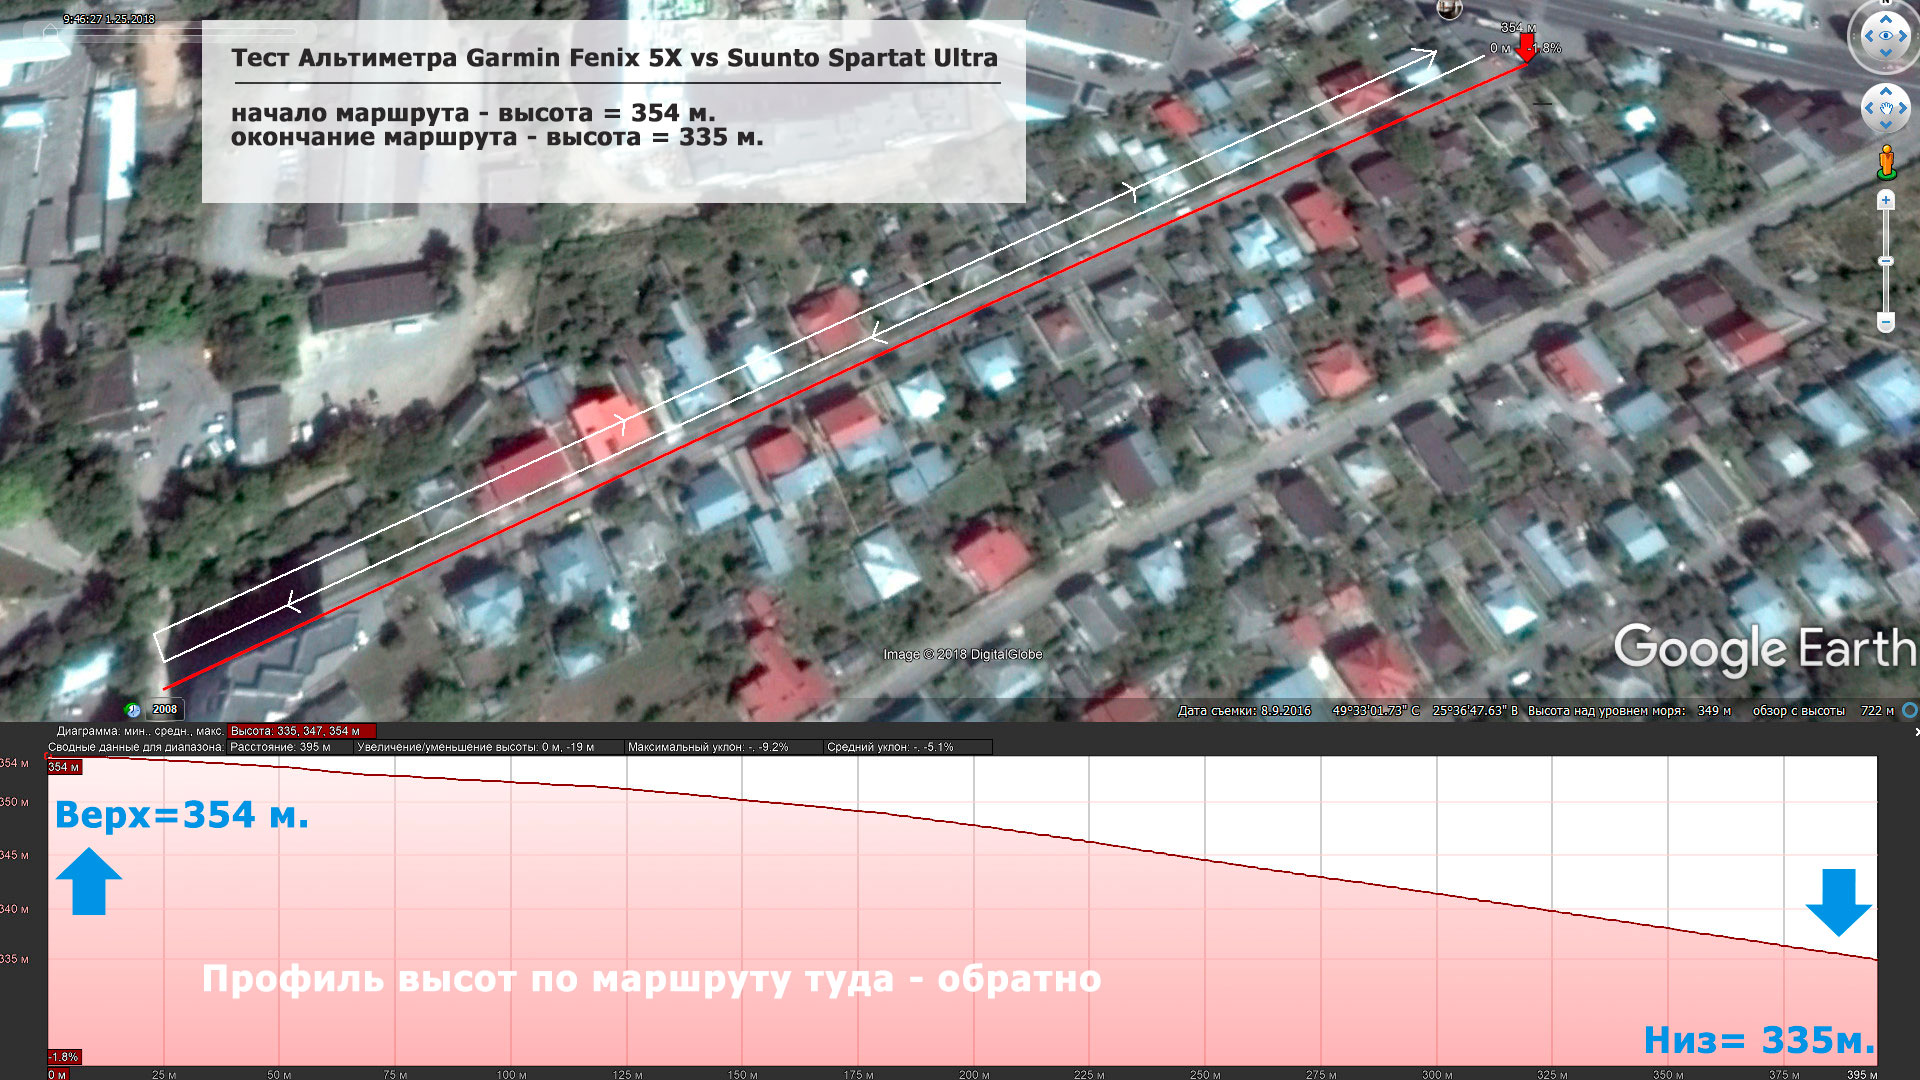The image size is (1920, 1080).
Task: Pan the map down with the hand joystick
Action: pos(1886,126)
